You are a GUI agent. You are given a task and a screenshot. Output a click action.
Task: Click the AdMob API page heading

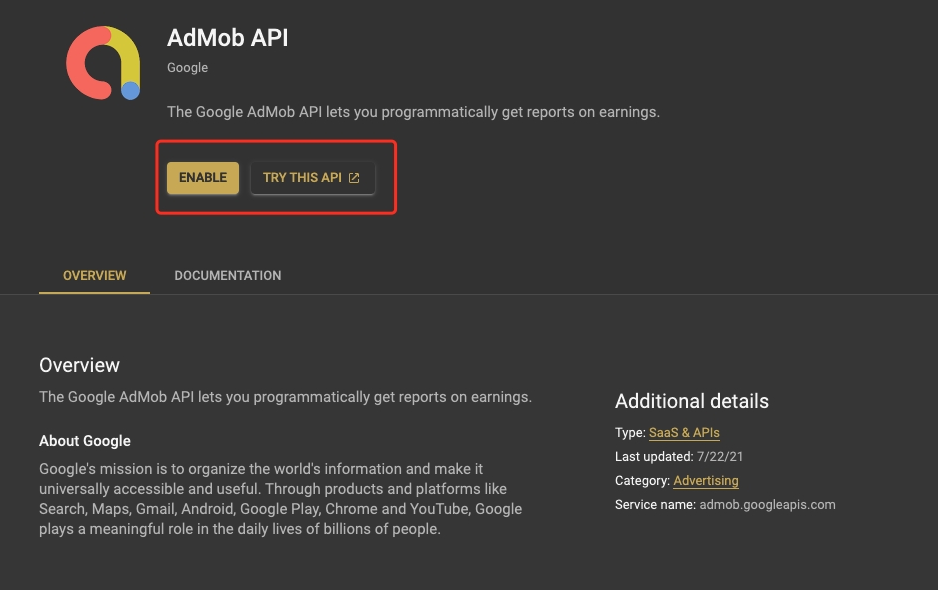tap(227, 38)
